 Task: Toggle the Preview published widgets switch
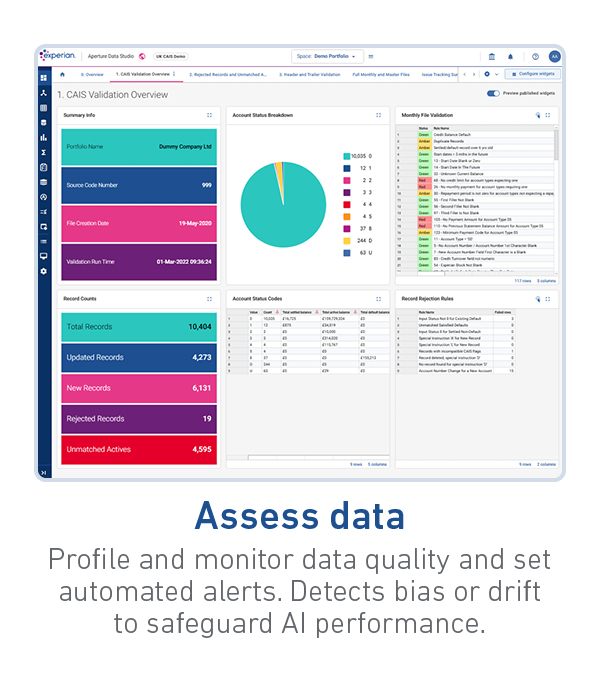pyautogui.click(x=493, y=93)
